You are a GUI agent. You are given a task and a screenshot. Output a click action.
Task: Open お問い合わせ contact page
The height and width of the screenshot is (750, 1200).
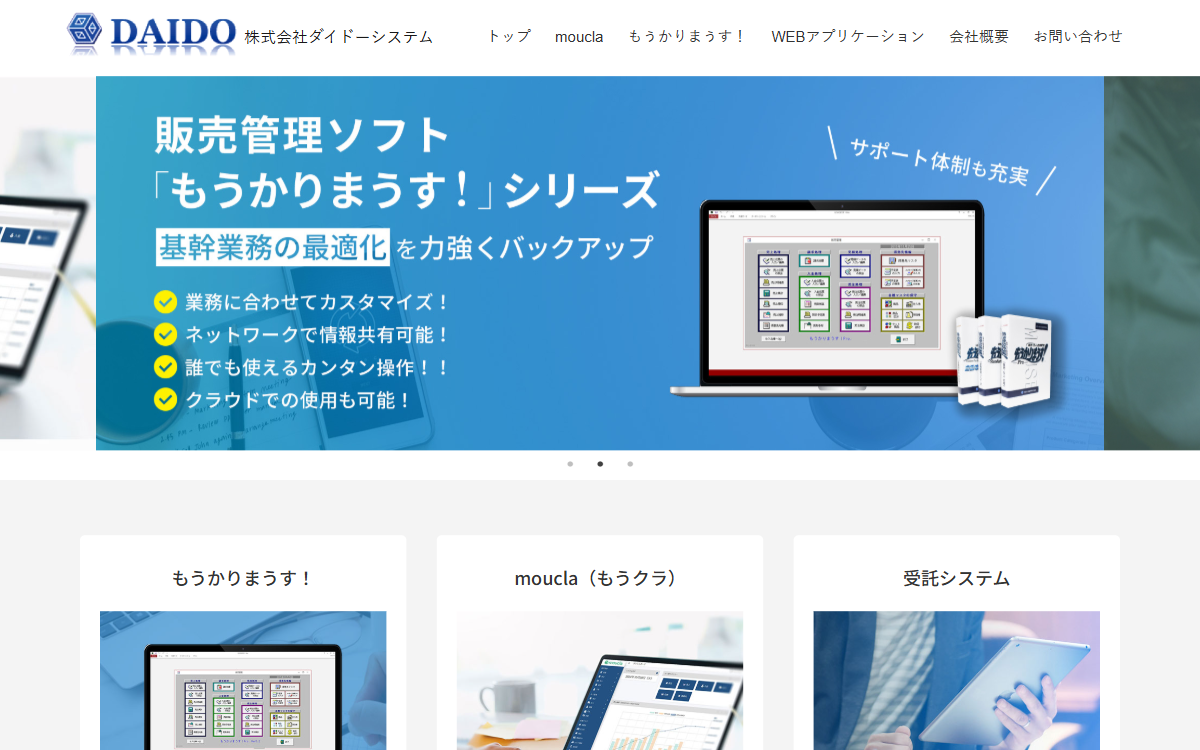click(1078, 36)
